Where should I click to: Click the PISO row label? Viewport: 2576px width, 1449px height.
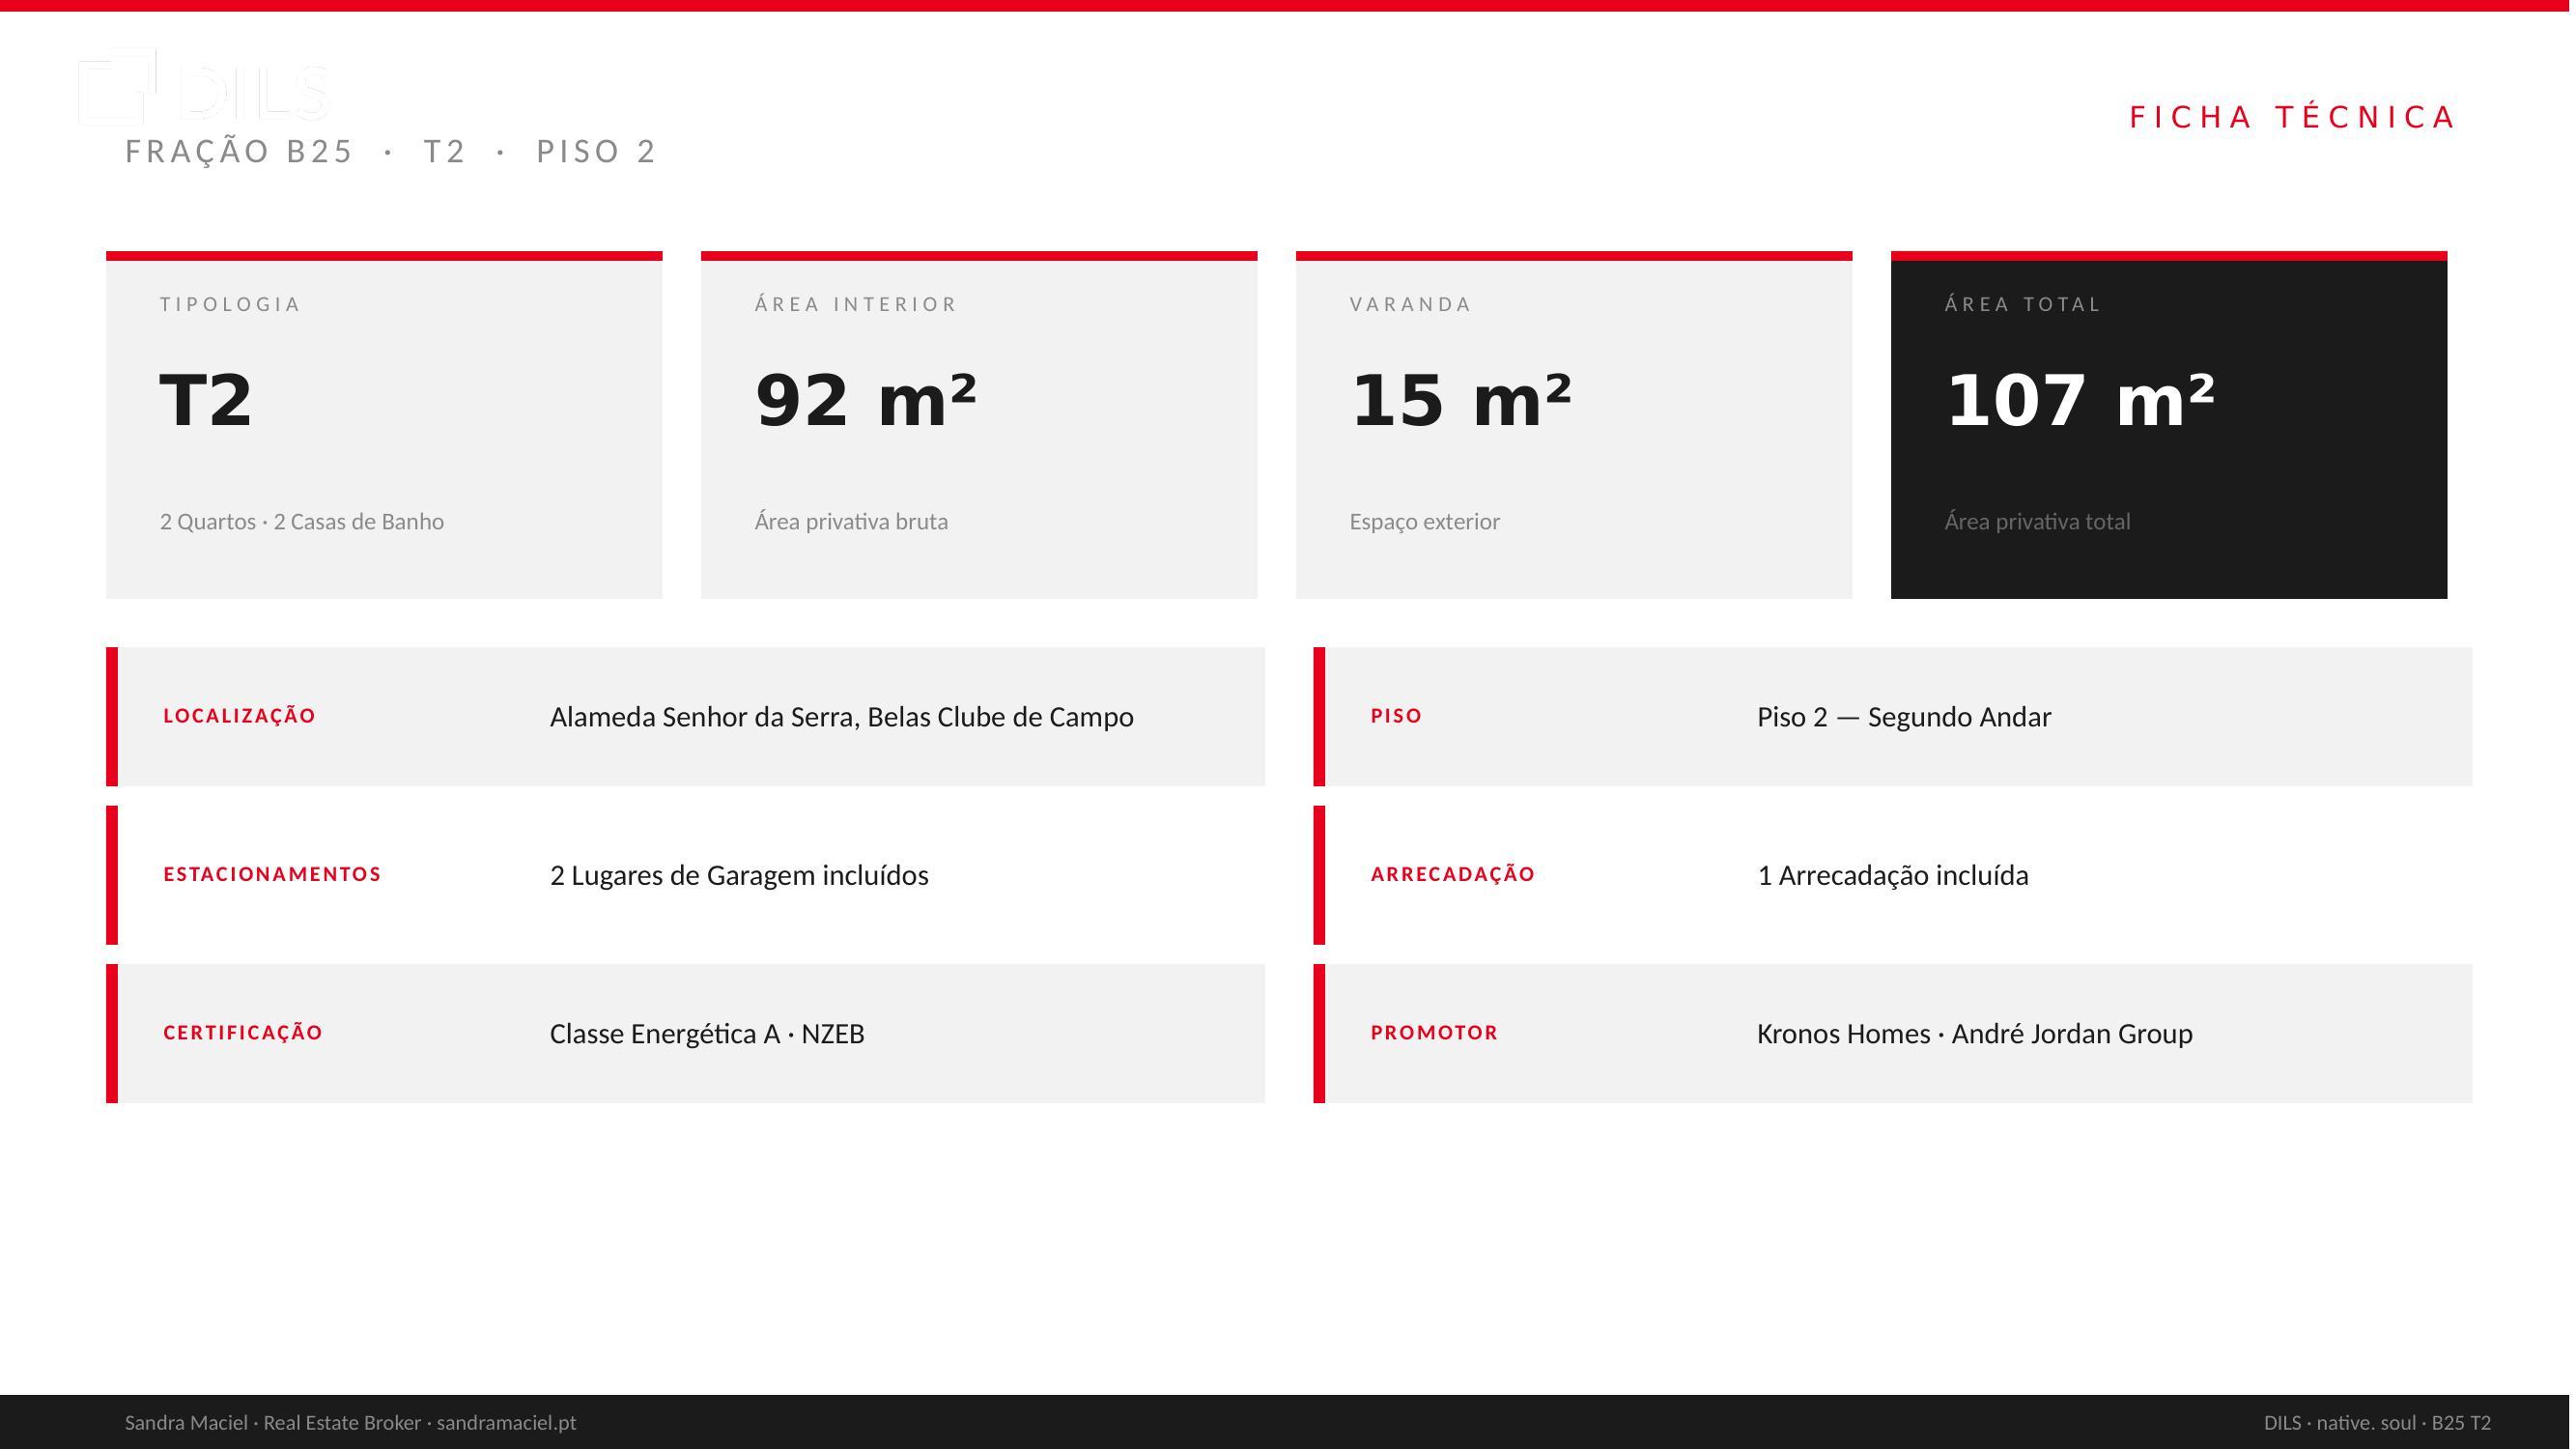point(1396,716)
